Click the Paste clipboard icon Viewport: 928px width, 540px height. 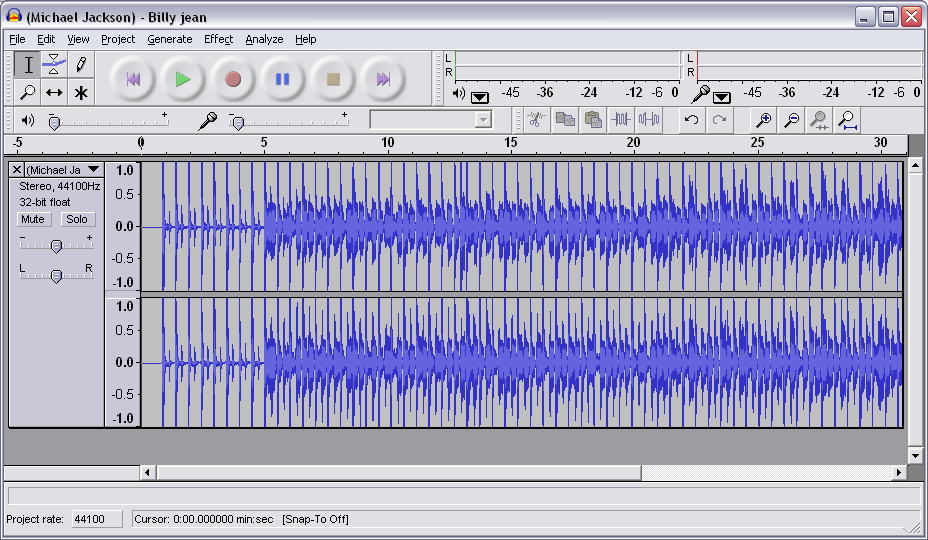[x=593, y=120]
